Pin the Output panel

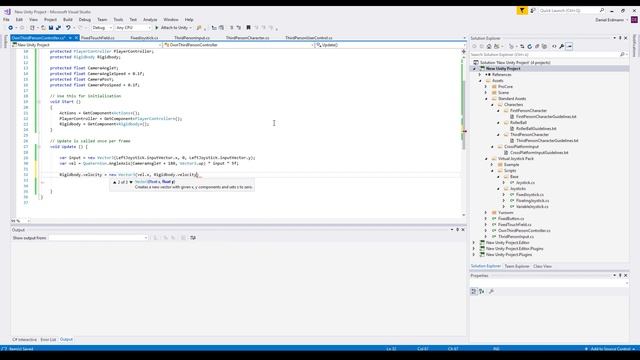[x=457, y=230]
